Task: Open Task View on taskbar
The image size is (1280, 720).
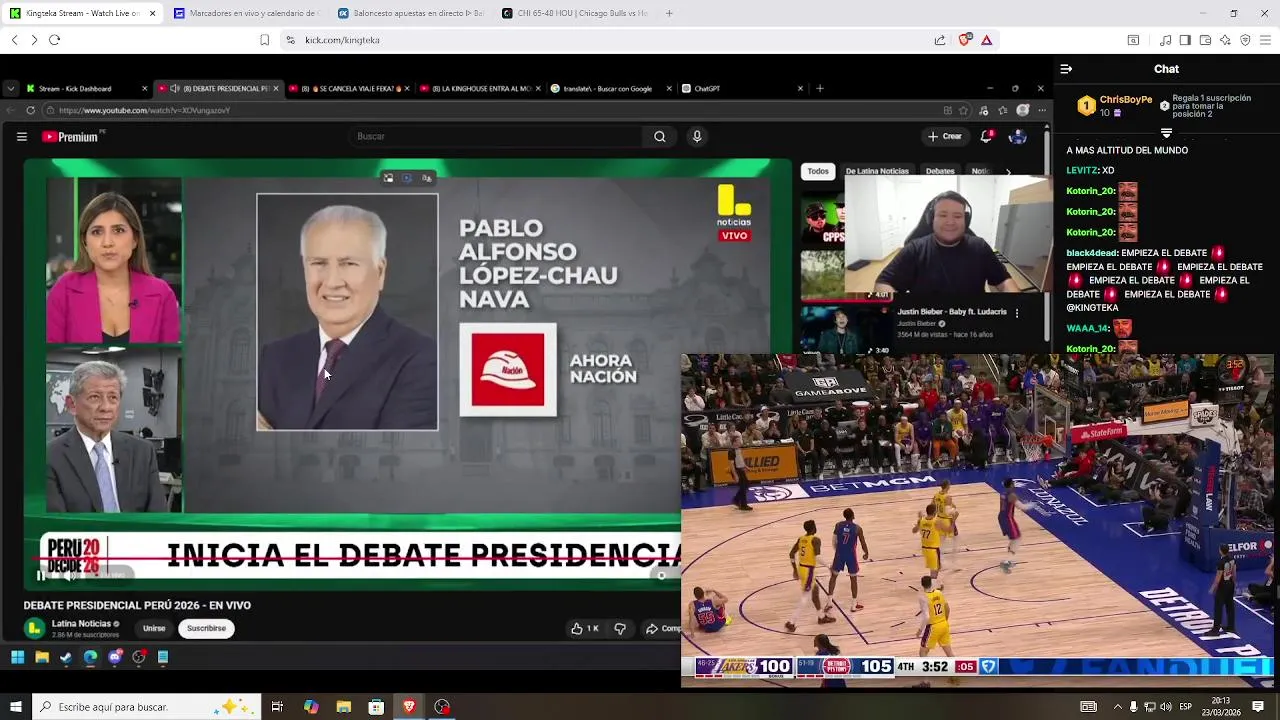Action: [x=277, y=707]
